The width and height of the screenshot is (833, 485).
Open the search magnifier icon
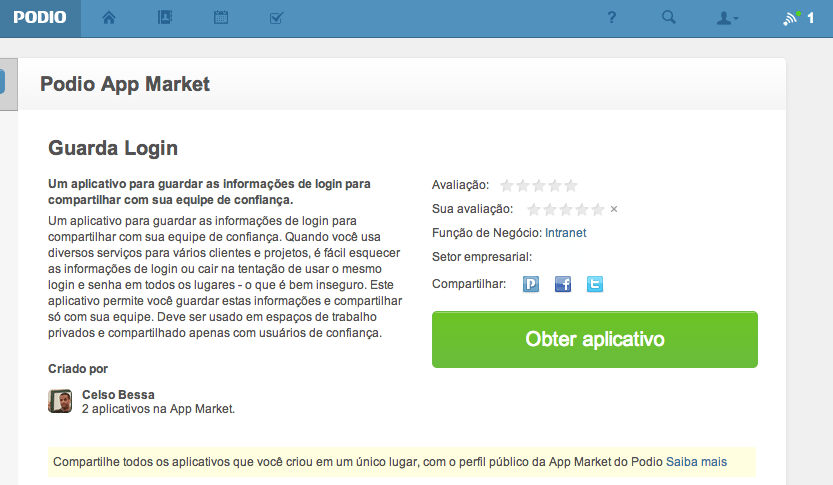point(669,18)
